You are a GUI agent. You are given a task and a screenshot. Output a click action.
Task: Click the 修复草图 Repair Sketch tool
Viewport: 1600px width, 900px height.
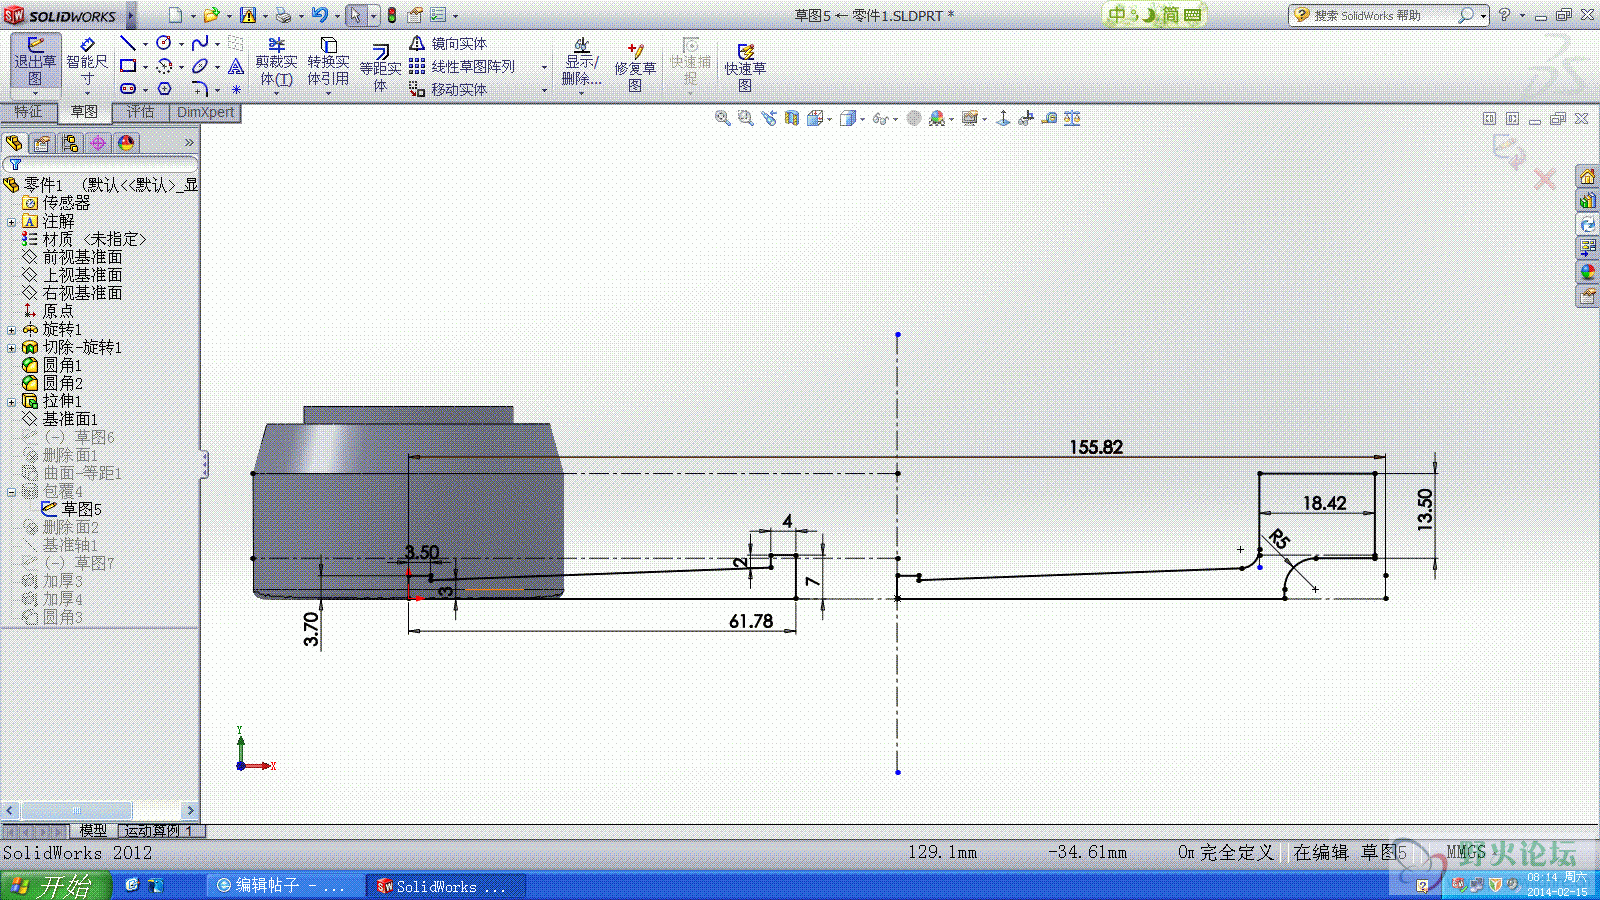click(x=635, y=66)
